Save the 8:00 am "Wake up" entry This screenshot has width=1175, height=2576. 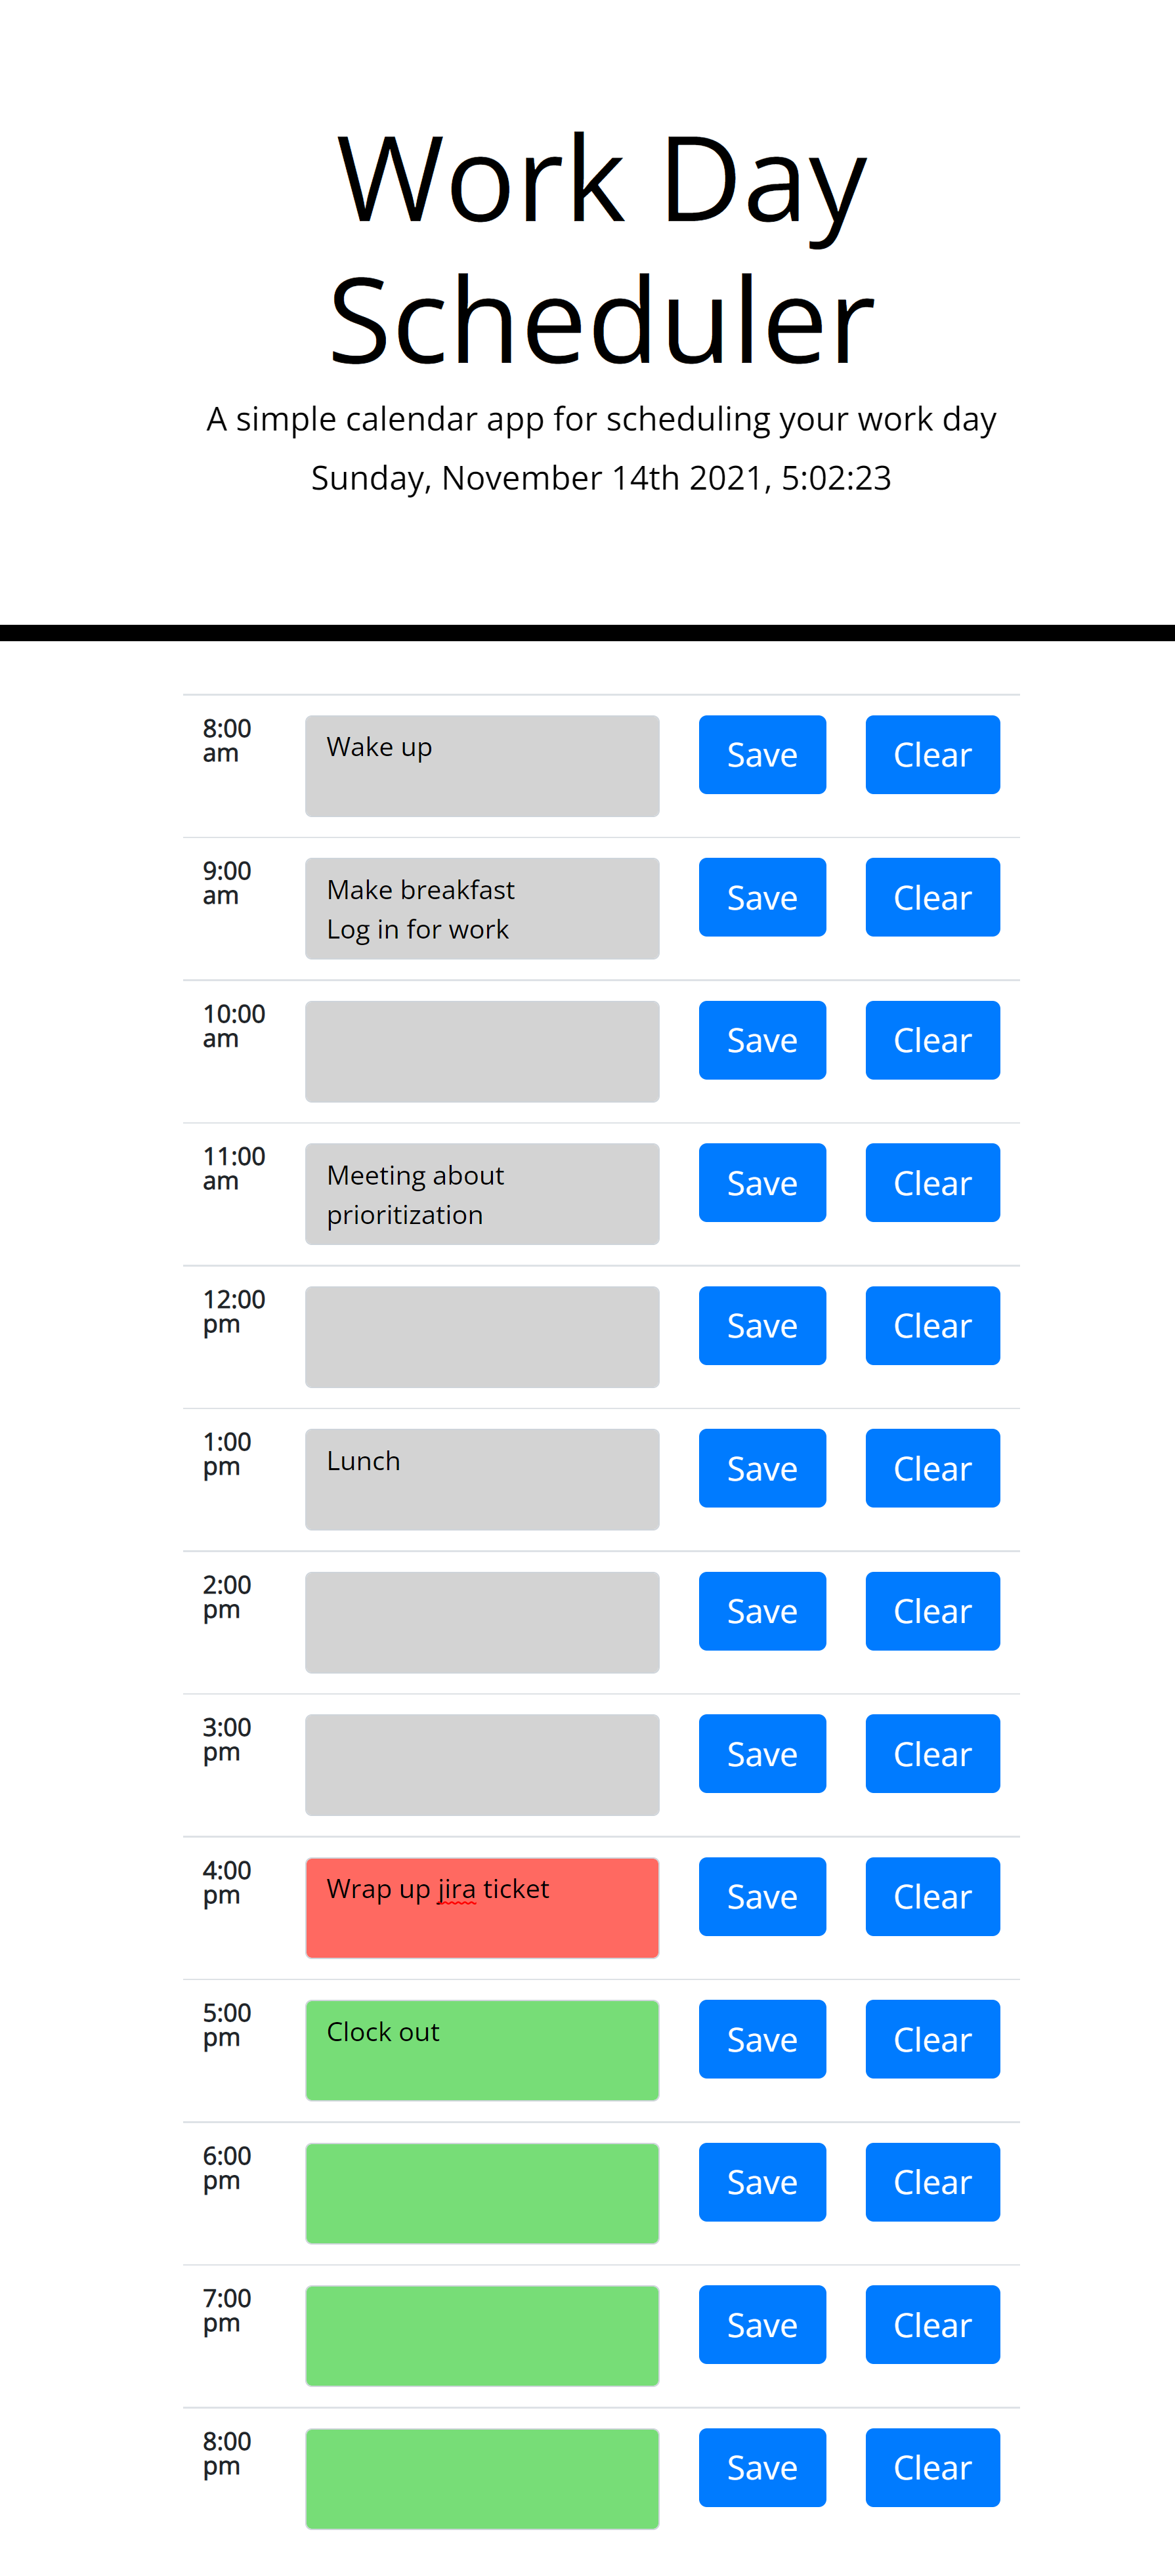(761, 754)
